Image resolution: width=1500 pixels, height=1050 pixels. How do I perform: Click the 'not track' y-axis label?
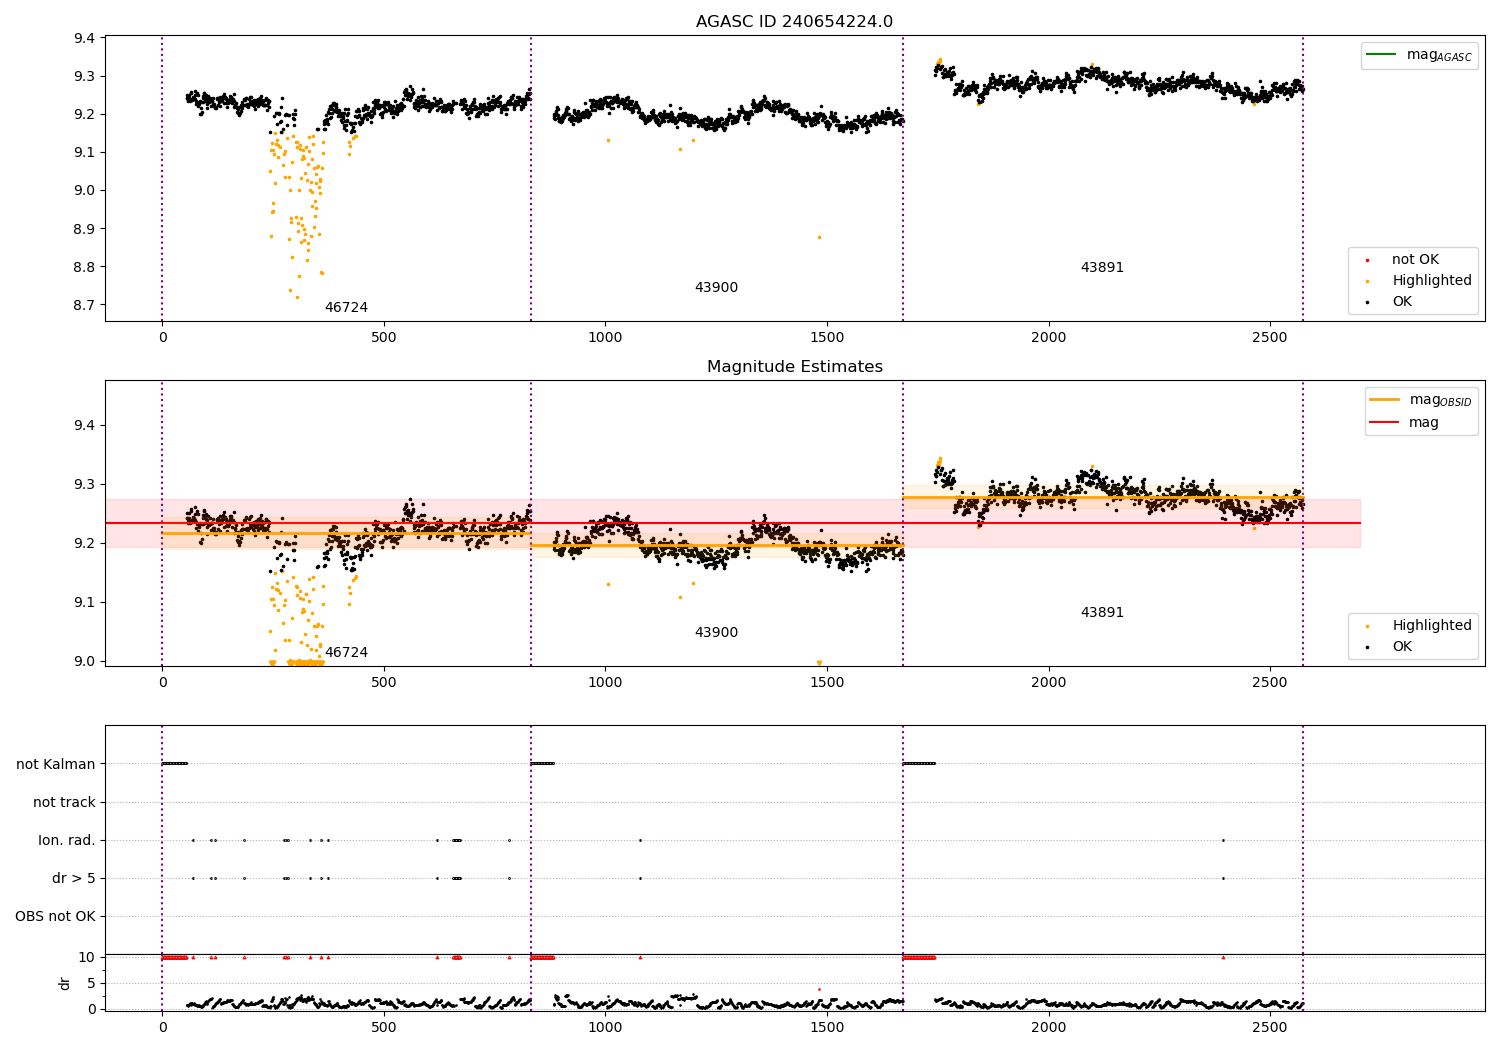point(64,802)
